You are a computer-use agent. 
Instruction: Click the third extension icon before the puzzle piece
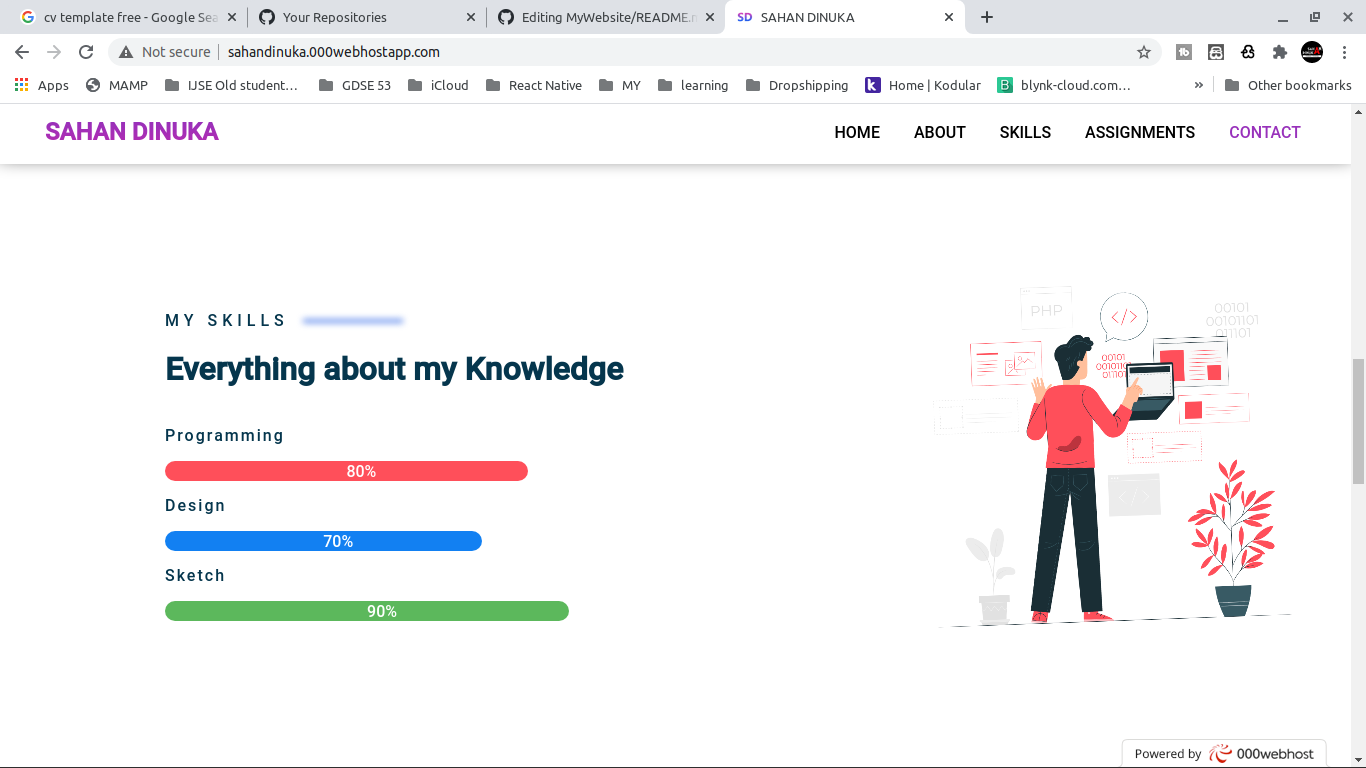click(1248, 52)
